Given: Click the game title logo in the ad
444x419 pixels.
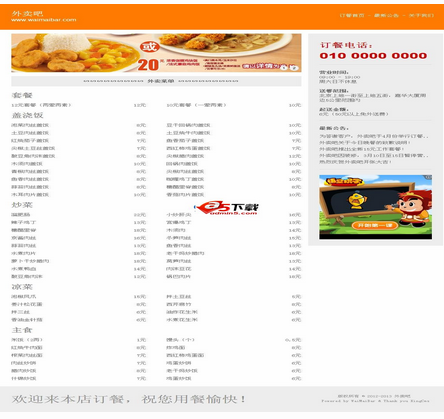Looking at the screenshot, I should click(x=344, y=182).
